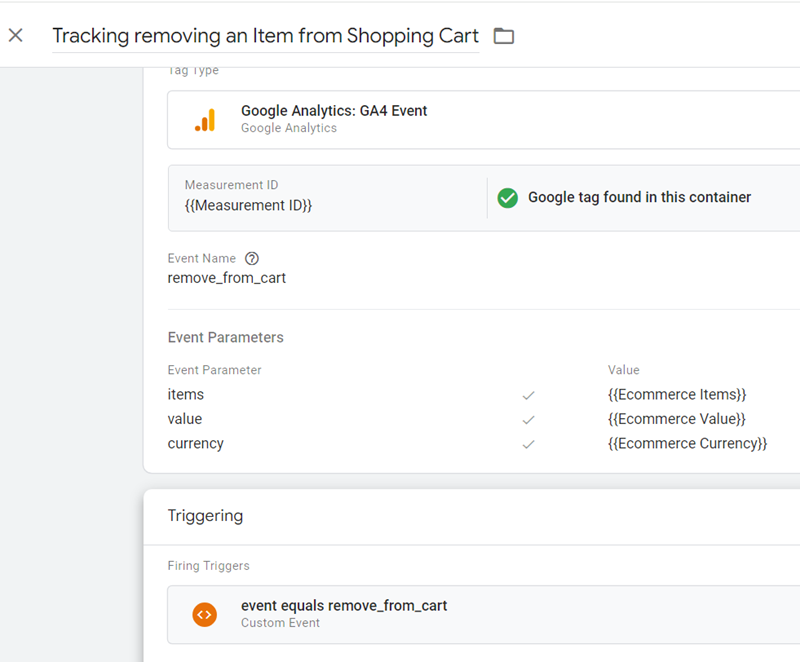Screen dimensions: 800x662
Task: Open the Triggering configuration section
Action: [206, 516]
